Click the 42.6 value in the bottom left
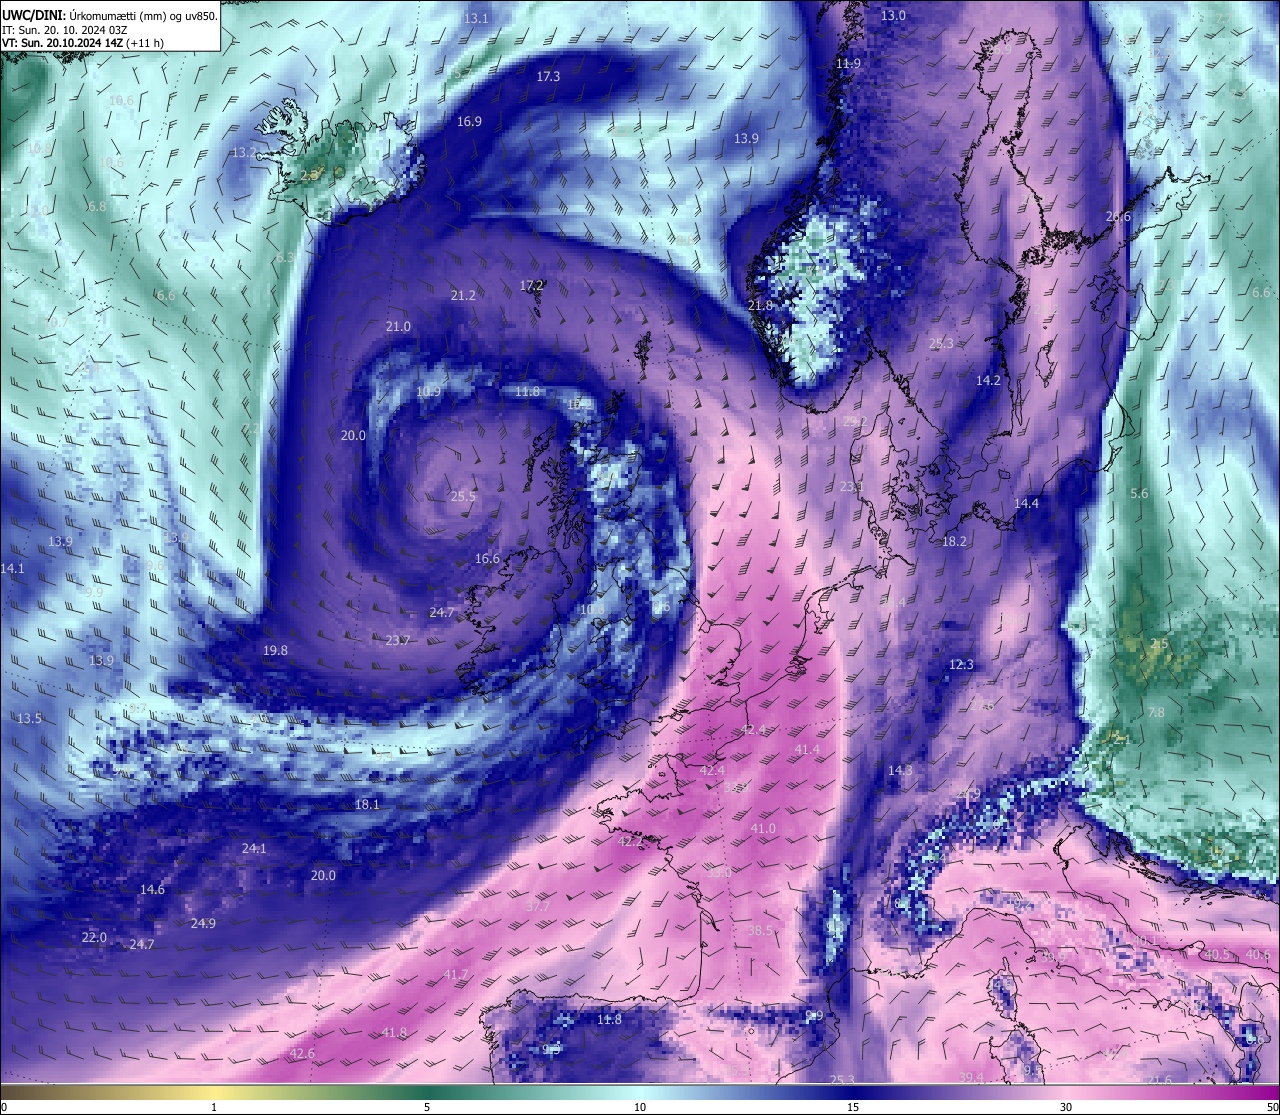This screenshot has width=1280, height=1115. pyautogui.click(x=302, y=1053)
